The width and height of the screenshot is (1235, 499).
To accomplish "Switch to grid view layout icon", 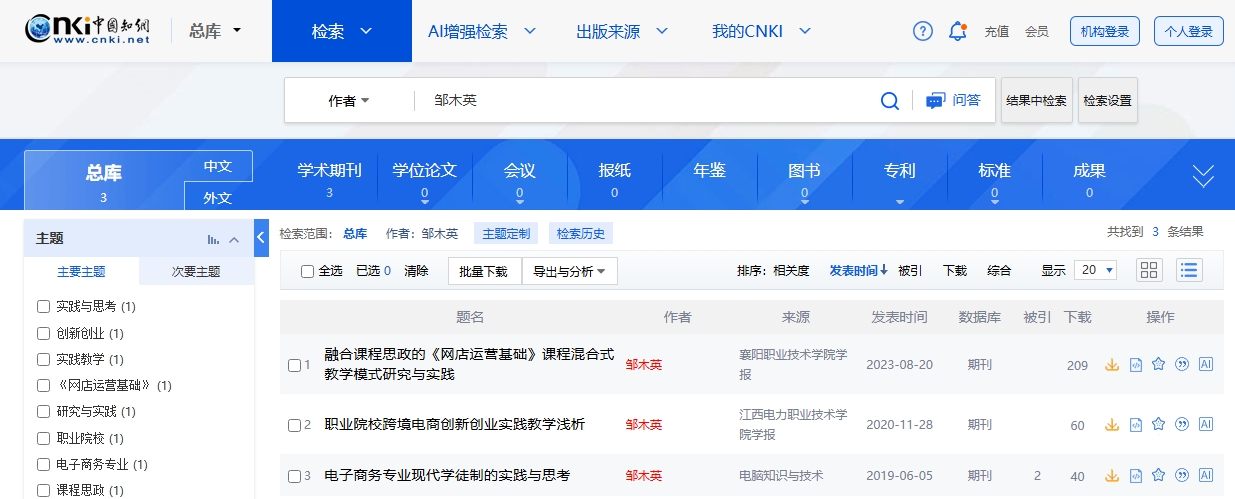I will [1149, 270].
